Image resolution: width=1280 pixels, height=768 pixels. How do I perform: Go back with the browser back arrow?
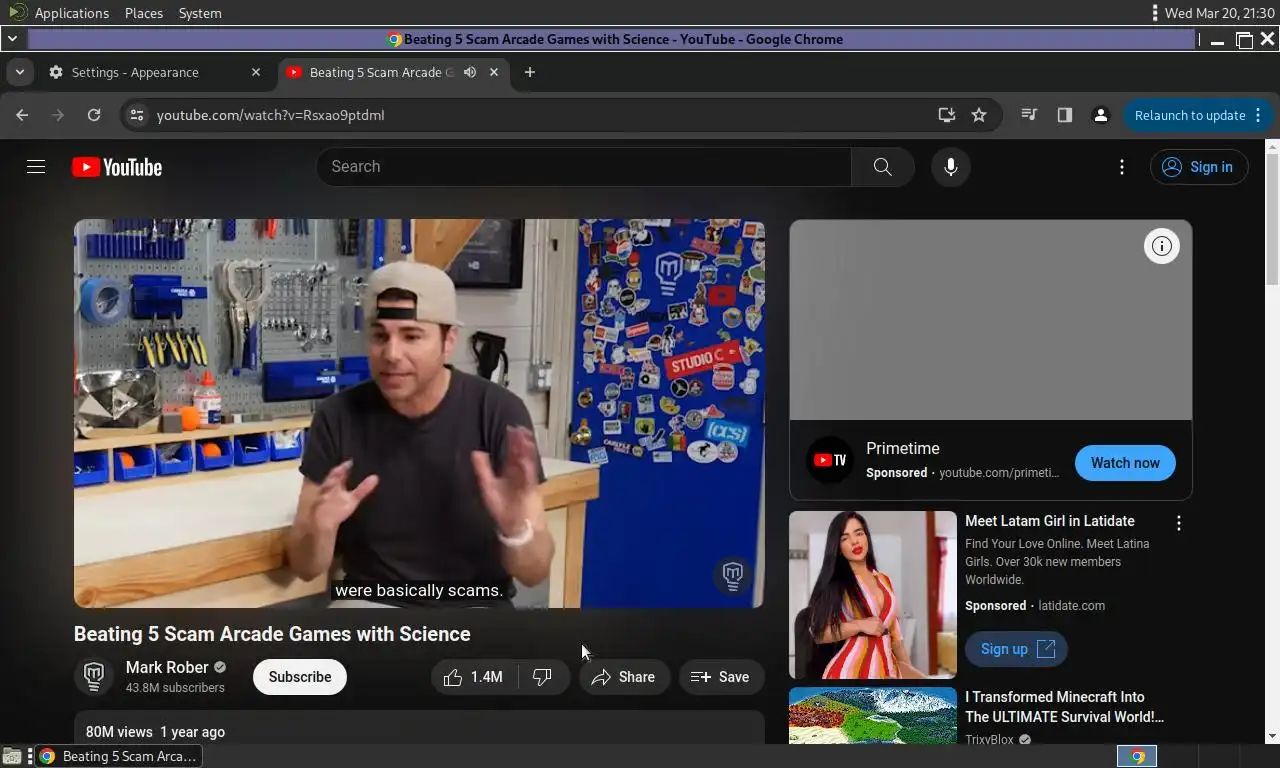tap(22, 115)
